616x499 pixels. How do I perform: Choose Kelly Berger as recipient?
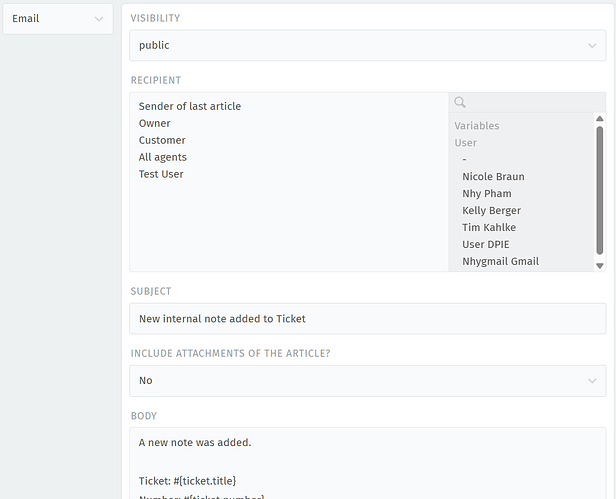pyautogui.click(x=491, y=211)
